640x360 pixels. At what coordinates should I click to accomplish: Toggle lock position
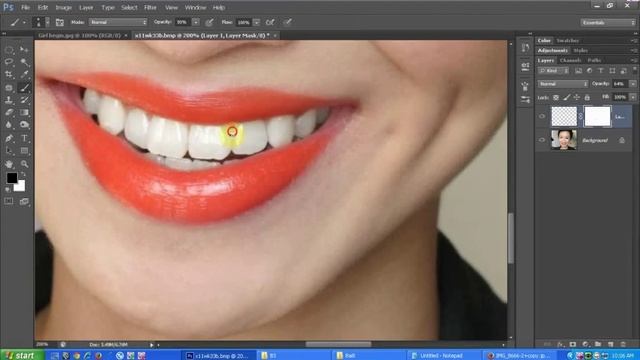(x=577, y=97)
